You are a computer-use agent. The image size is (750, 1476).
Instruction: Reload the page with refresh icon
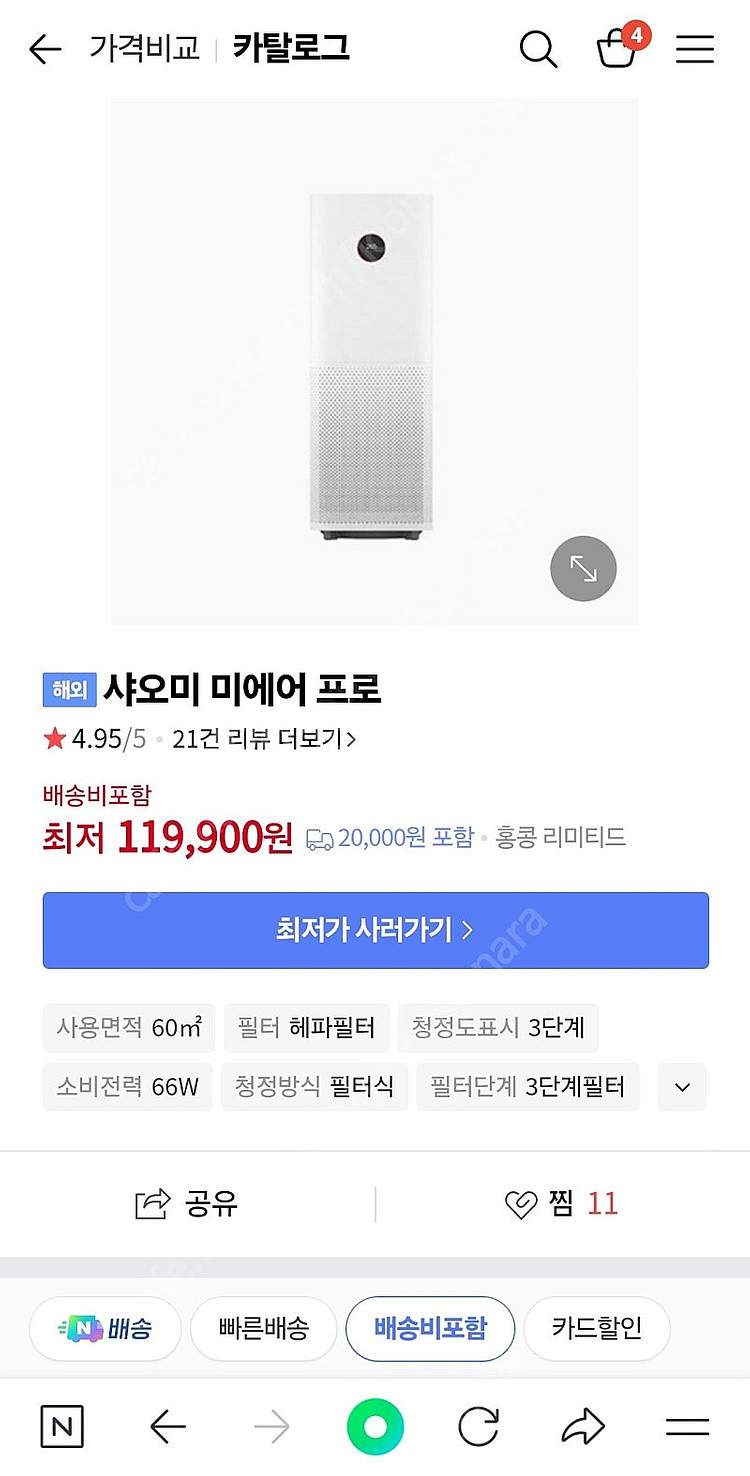click(478, 1427)
